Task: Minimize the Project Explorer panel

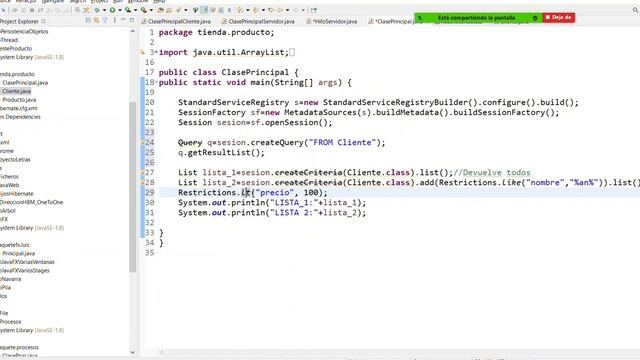Action: coord(123,20)
